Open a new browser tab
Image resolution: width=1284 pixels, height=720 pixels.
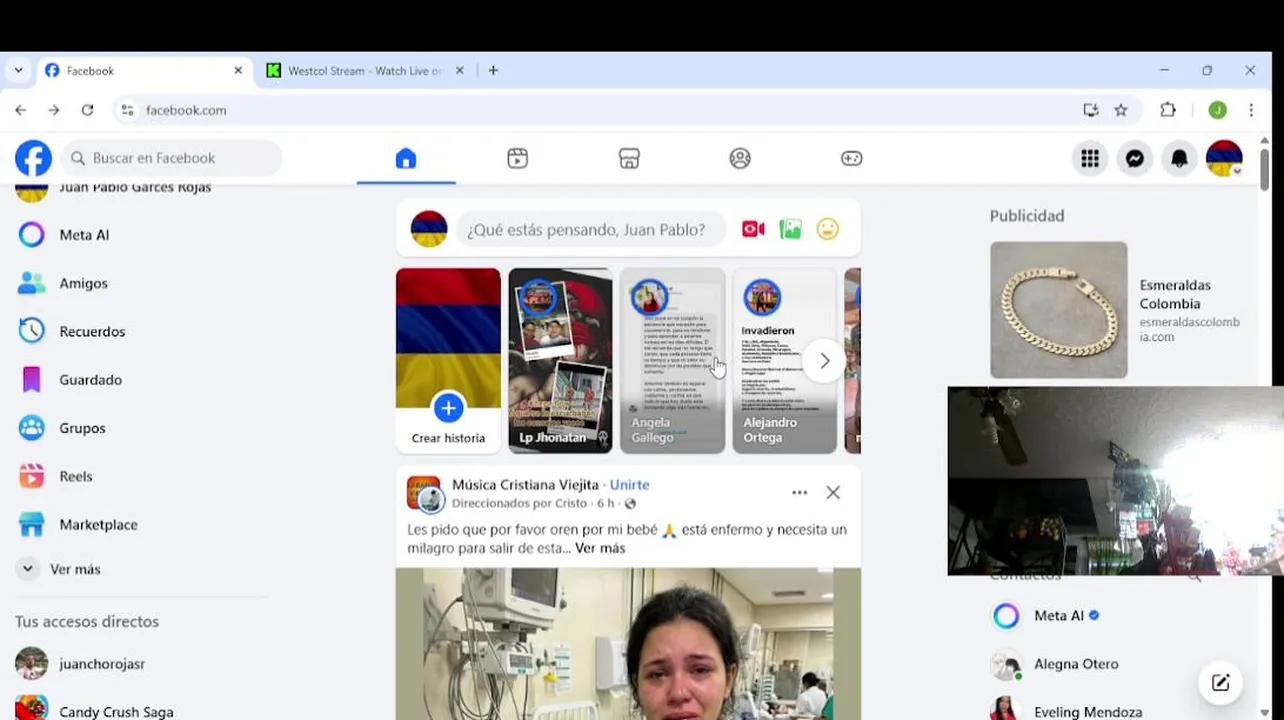493,71
